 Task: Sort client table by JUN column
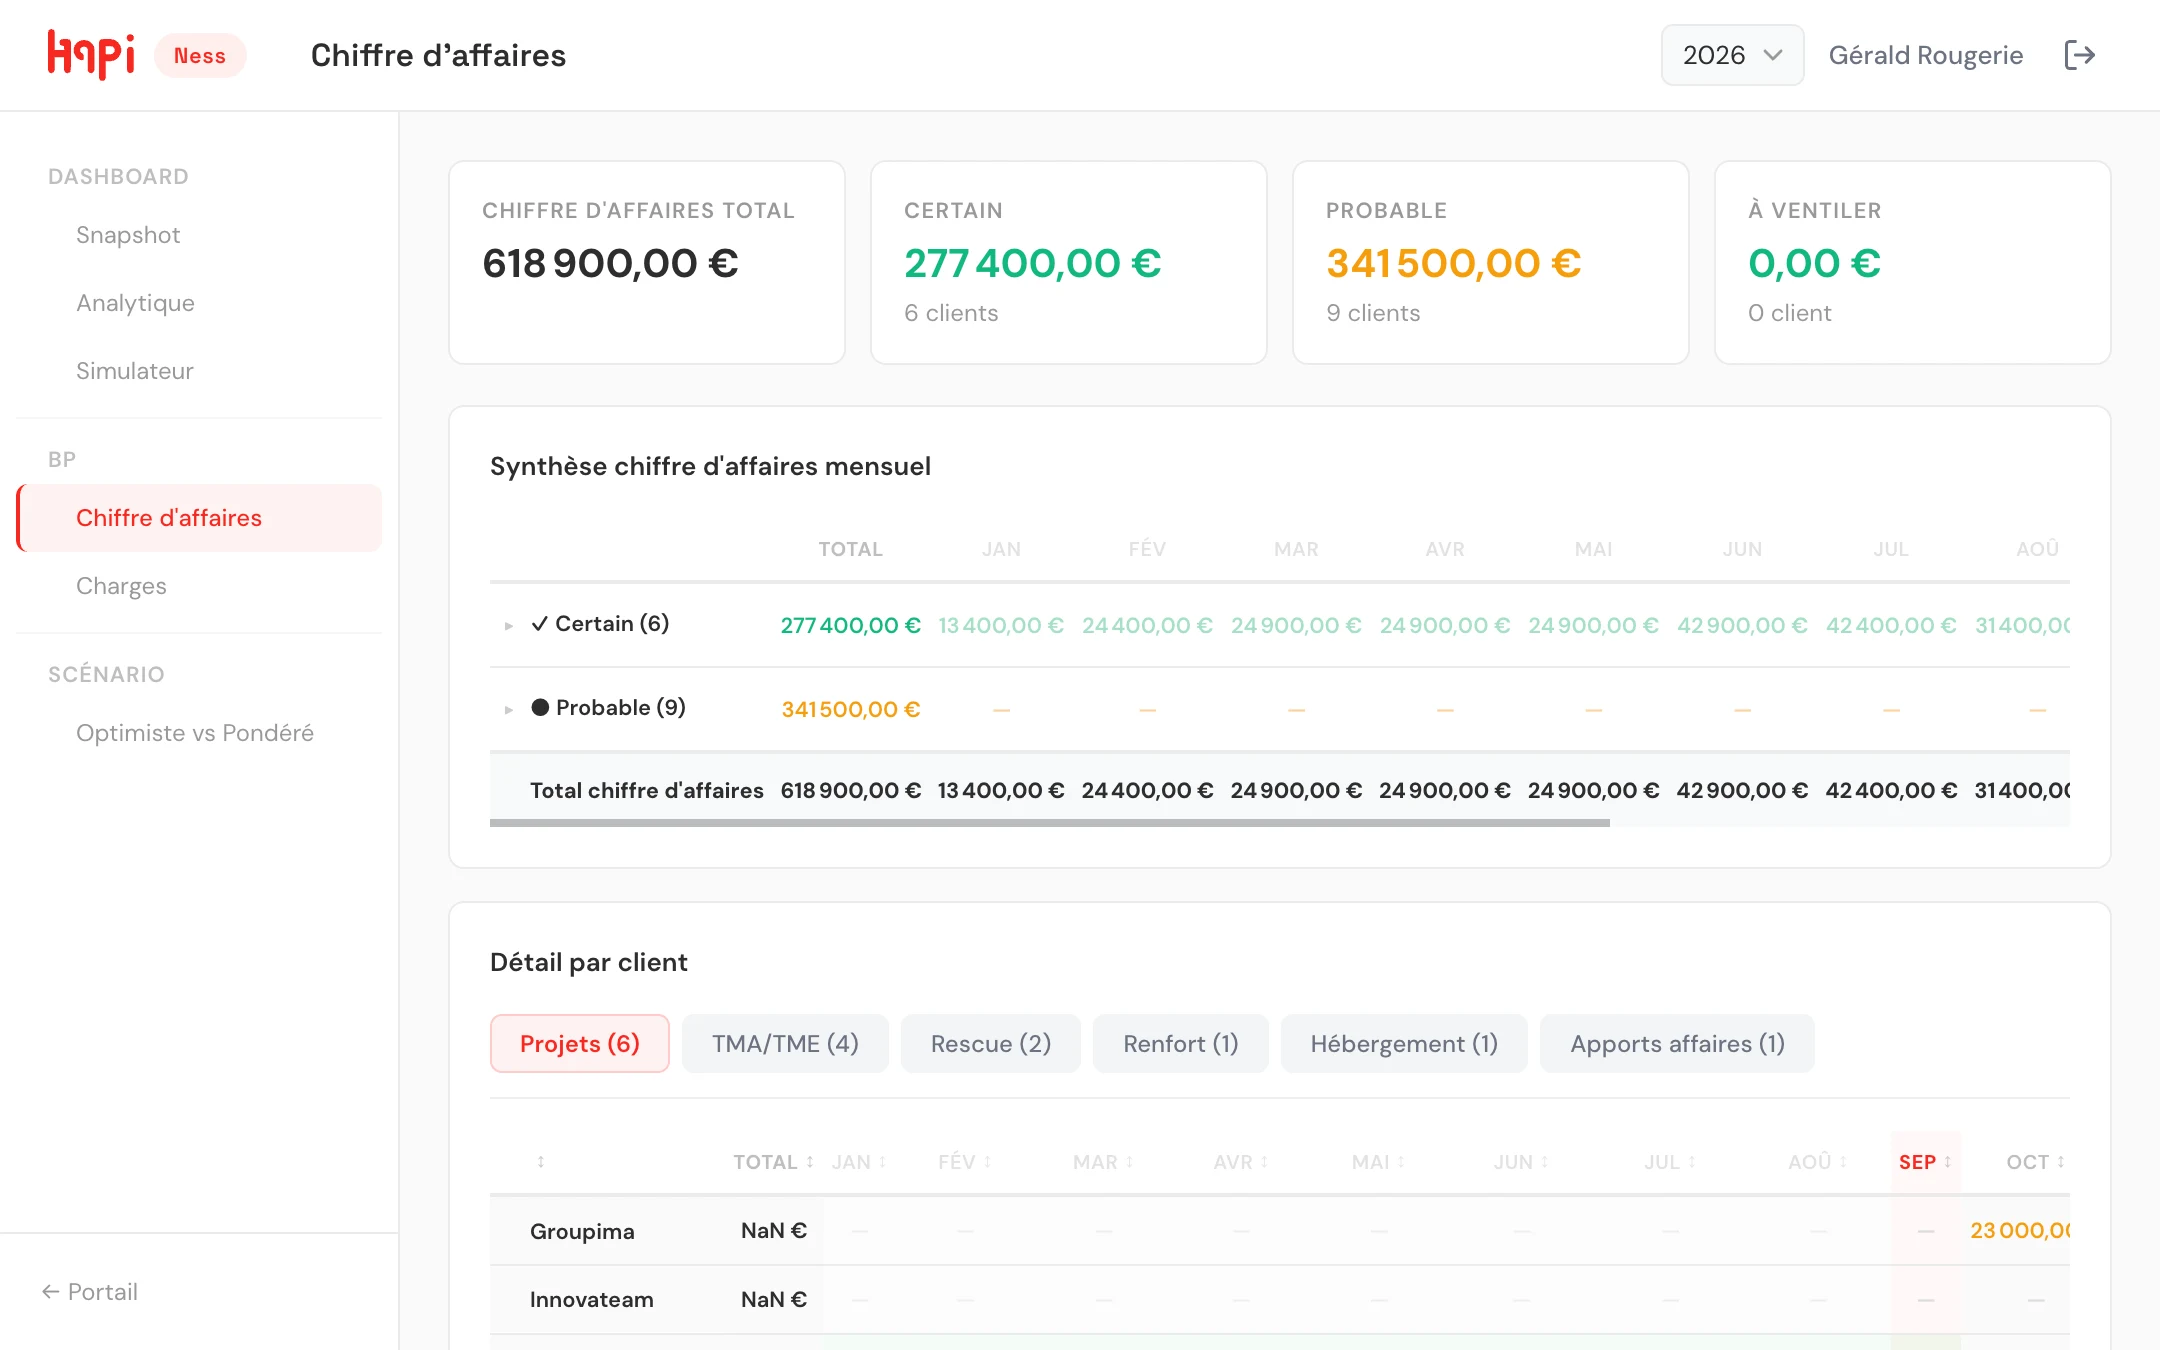[1521, 1162]
